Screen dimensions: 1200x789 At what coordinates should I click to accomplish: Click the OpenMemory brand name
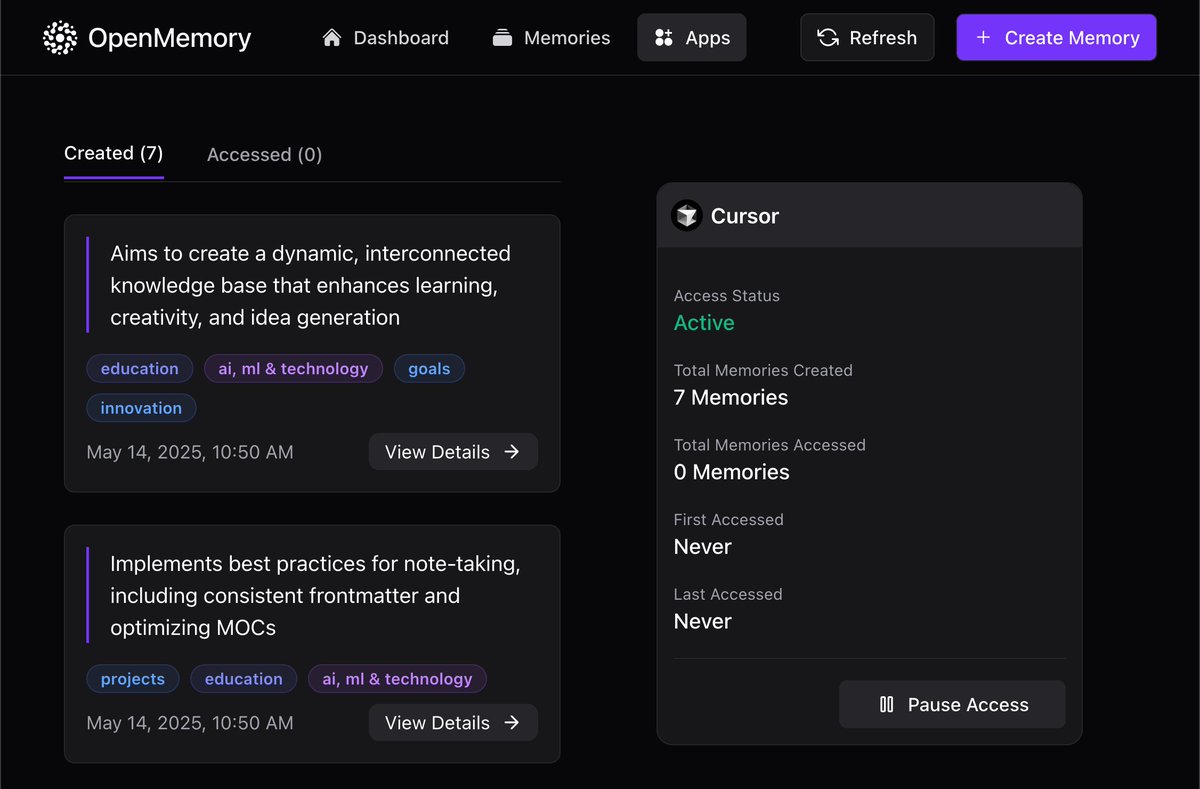click(170, 38)
